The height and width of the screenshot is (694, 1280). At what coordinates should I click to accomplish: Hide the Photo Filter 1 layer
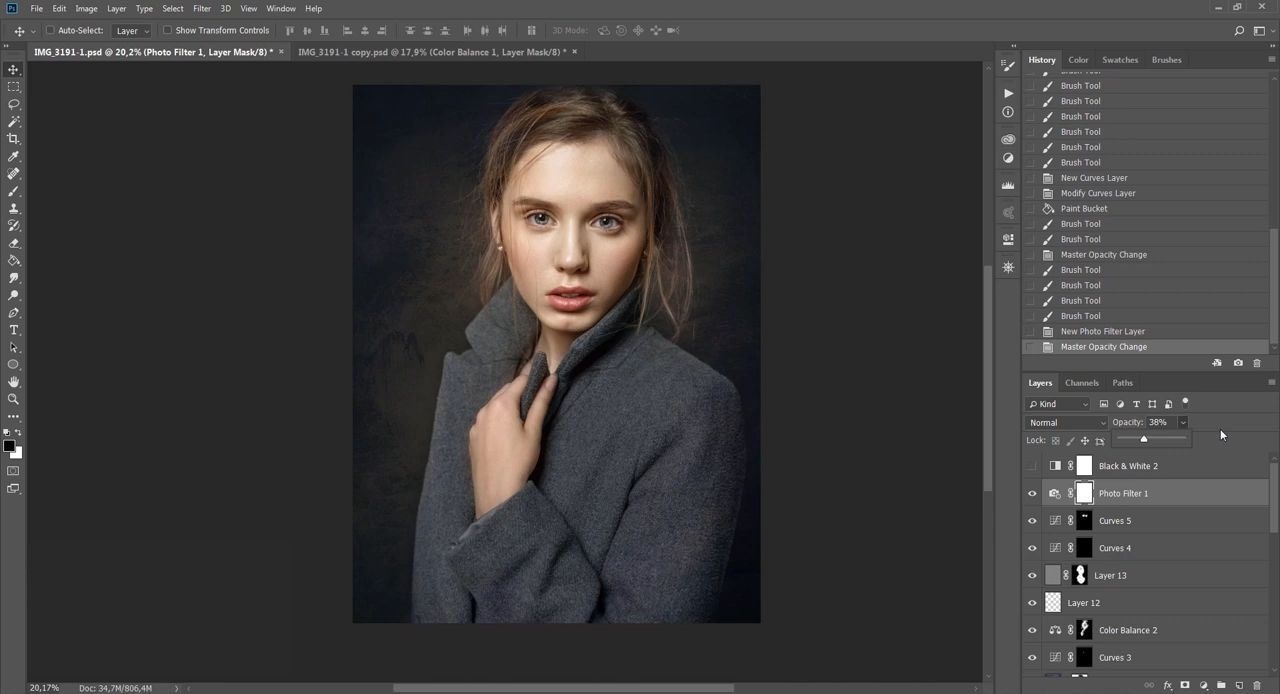pos(1032,493)
